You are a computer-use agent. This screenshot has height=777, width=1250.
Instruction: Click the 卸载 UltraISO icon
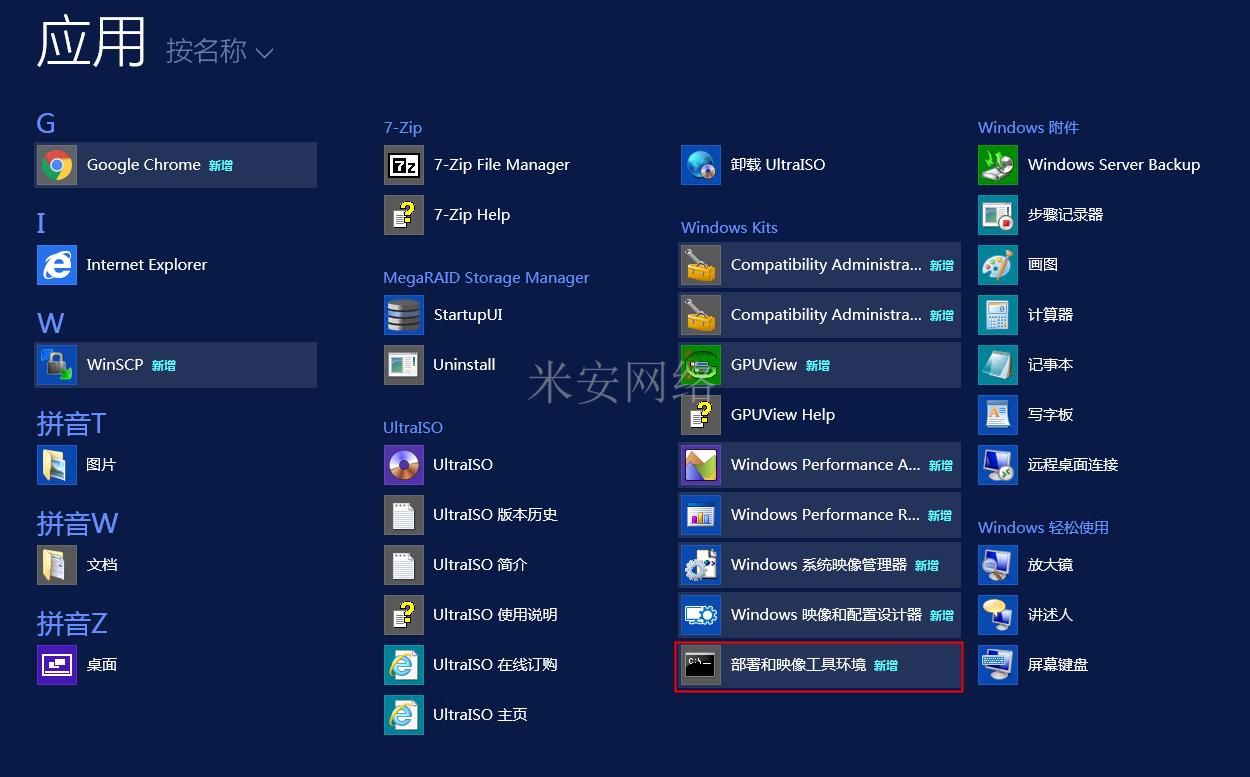[x=701, y=165]
